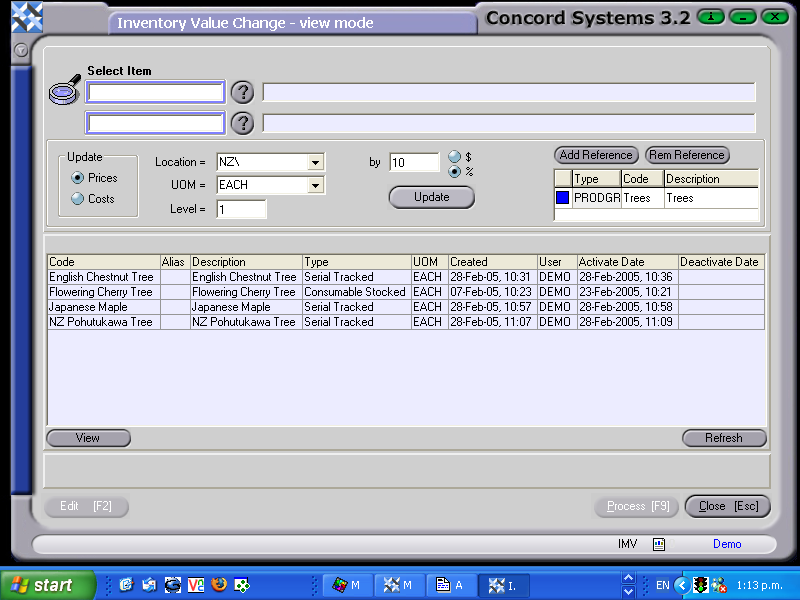Open the question mark lookup beside second item field
The image size is (800, 600).
point(242,124)
